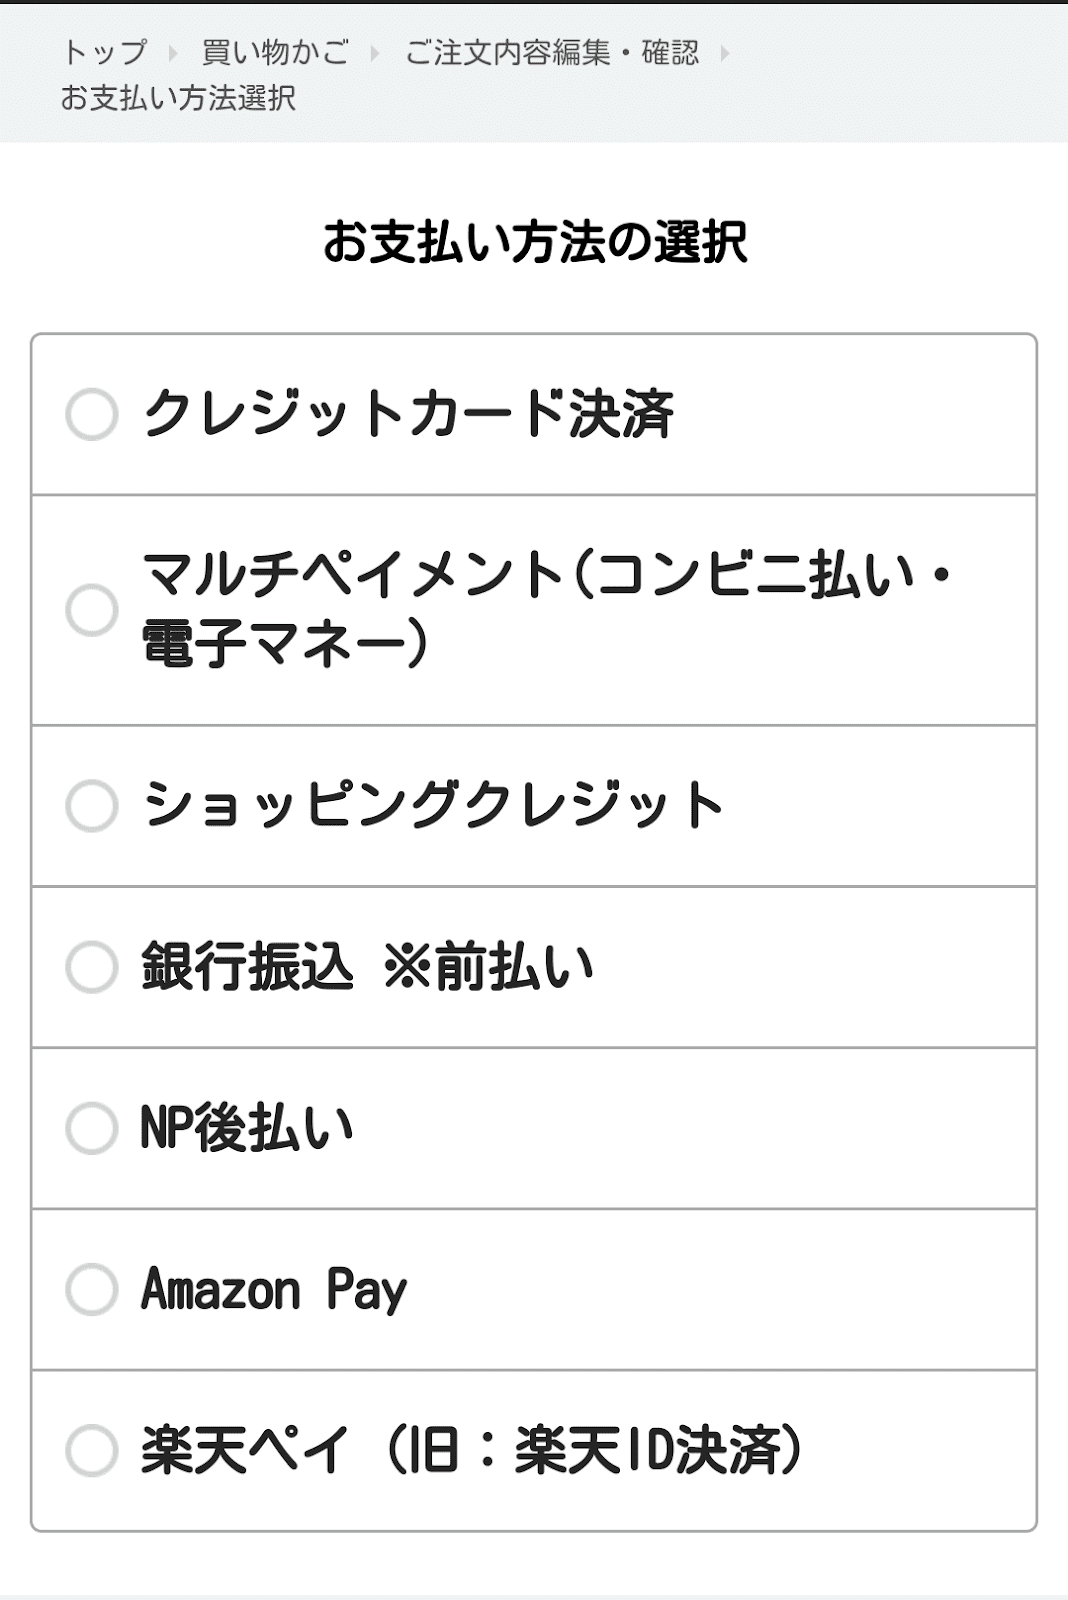
Task: Click the Amazon Pay label text
Action: tap(274, 1290)
